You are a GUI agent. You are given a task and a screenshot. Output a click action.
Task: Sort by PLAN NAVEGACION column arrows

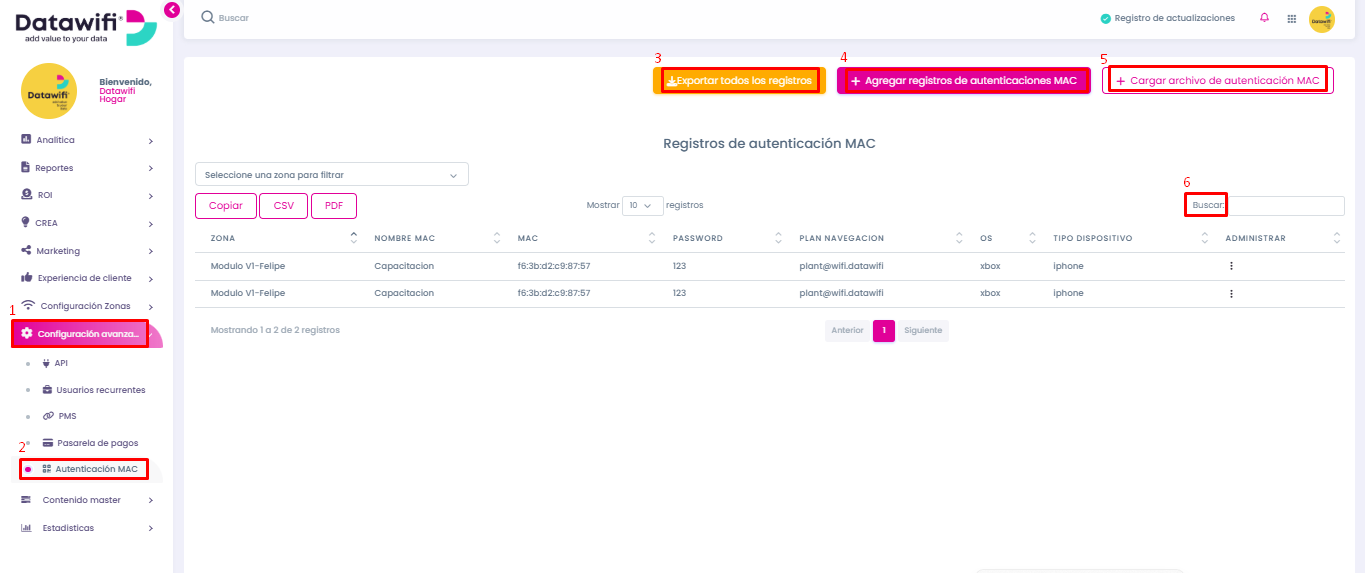(960, 238)
